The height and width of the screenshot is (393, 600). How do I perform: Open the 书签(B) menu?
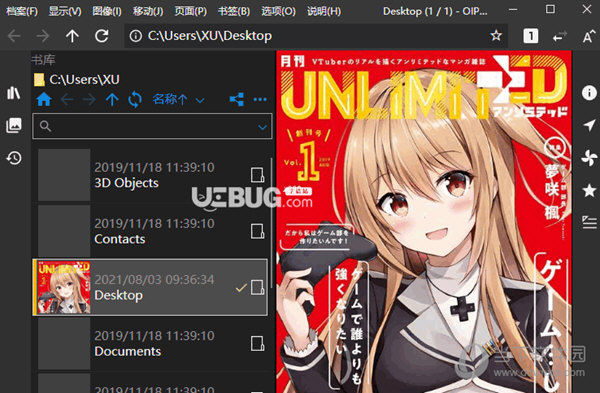[233, 11]
